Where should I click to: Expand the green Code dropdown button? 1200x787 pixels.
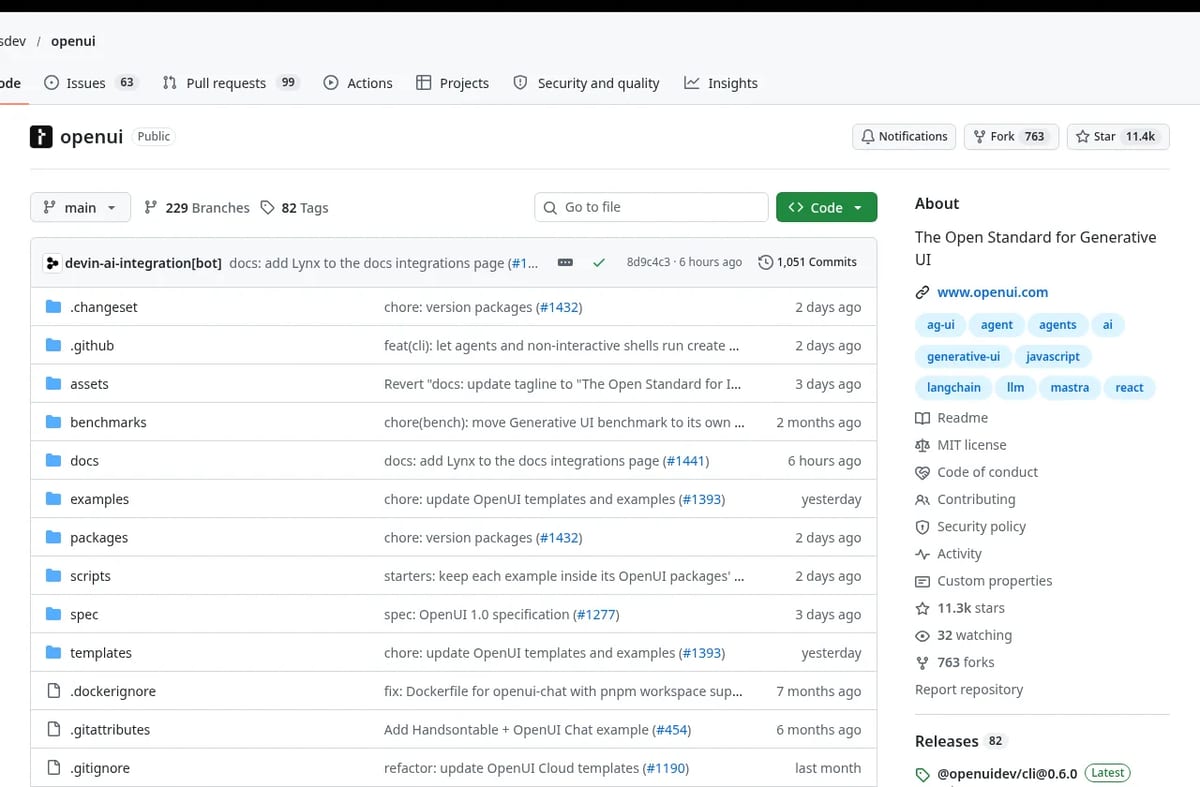click(826, 207)
